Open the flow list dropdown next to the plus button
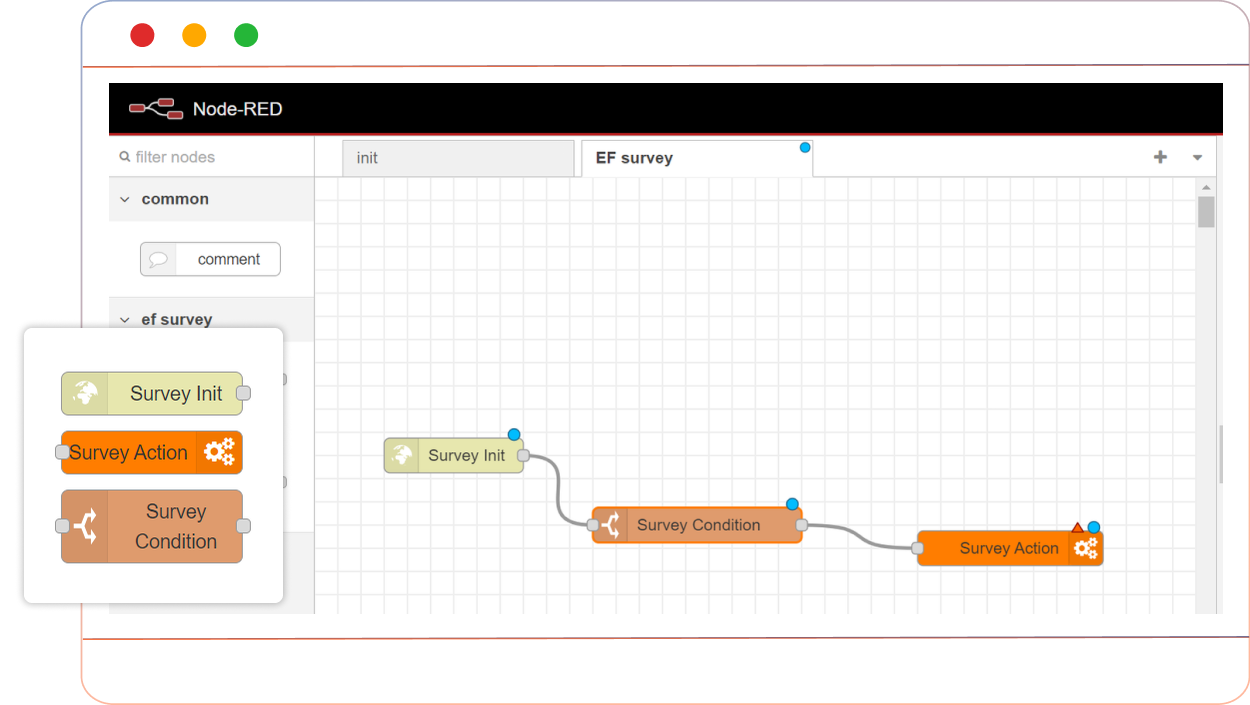1250x705 pixels. [1196, 157]
